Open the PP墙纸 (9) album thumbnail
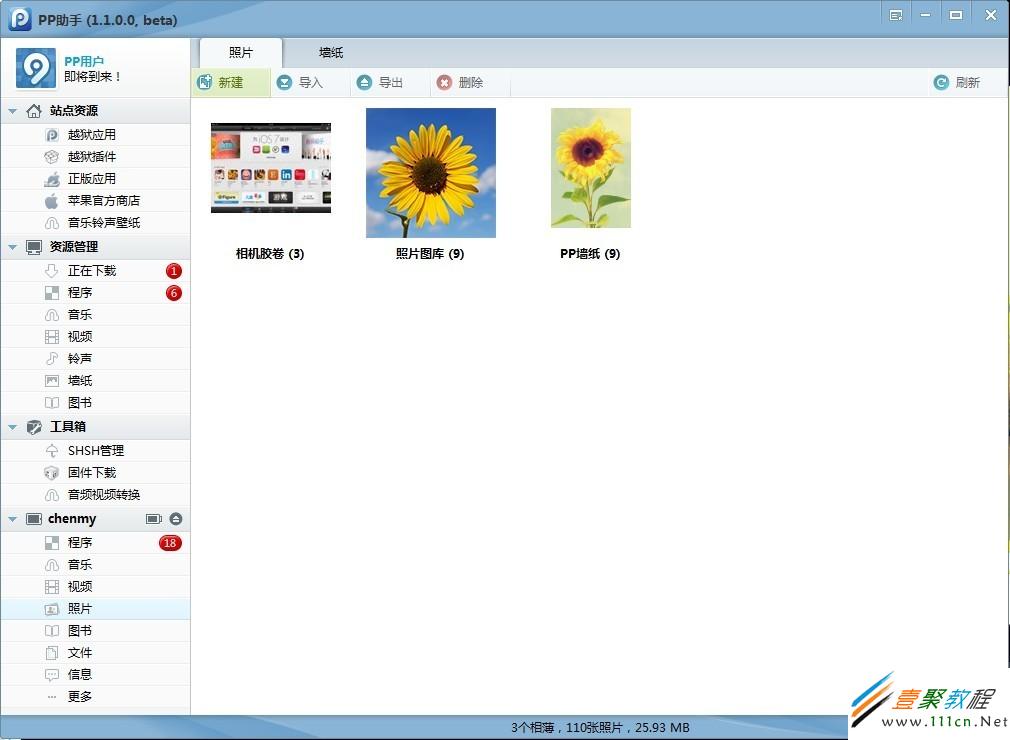The image size is (1010, 740). click(591, 167)
